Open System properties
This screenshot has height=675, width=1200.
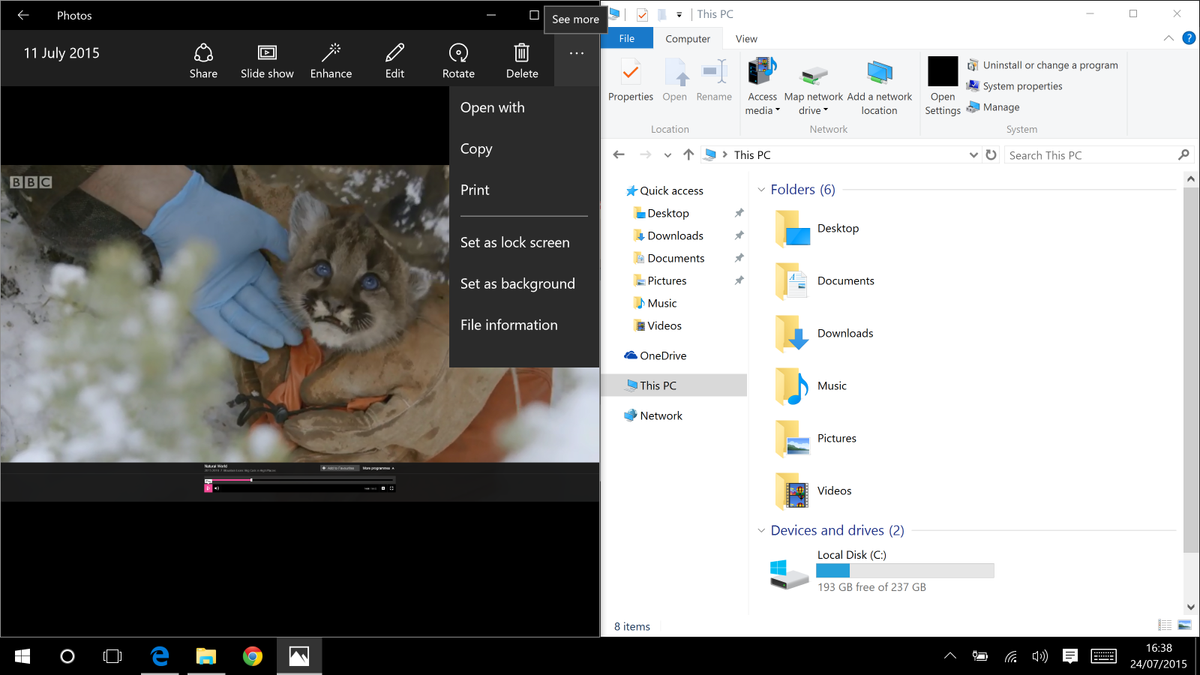coord(1014,86)
